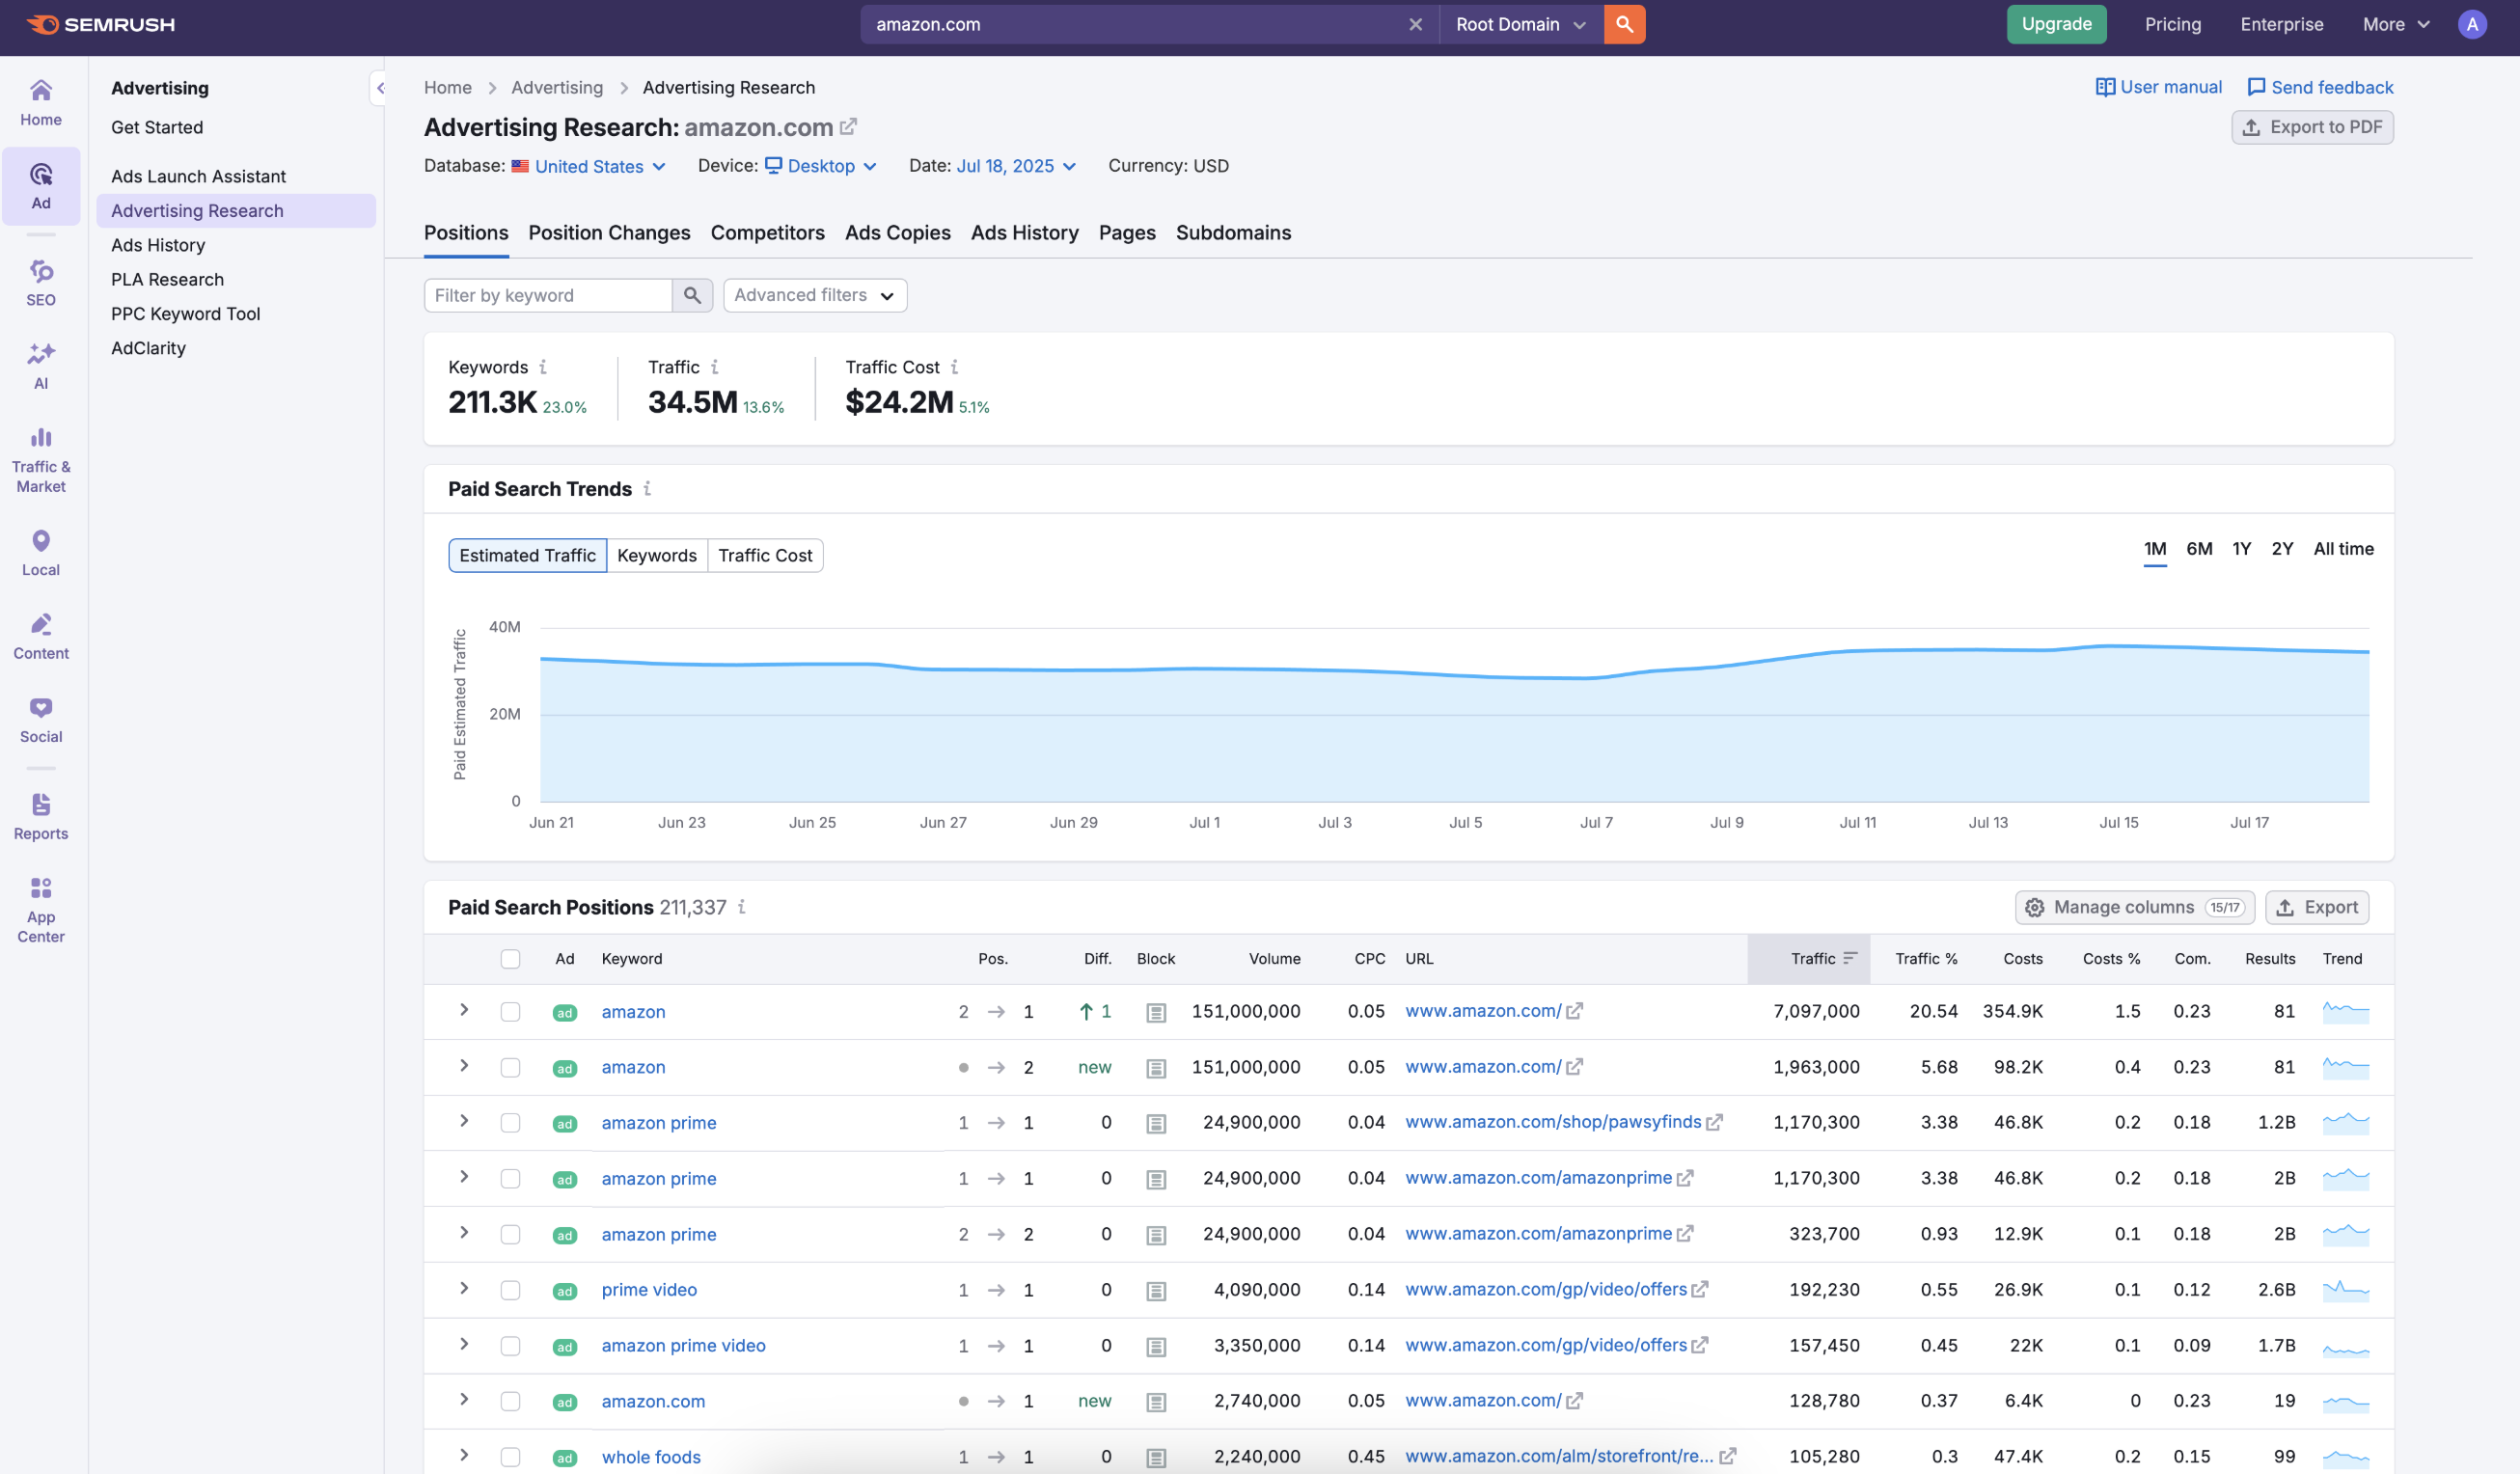Open amazon.com external link beside title
Viewport: 2520px width, 1474px height.
[x=848, y=127]
